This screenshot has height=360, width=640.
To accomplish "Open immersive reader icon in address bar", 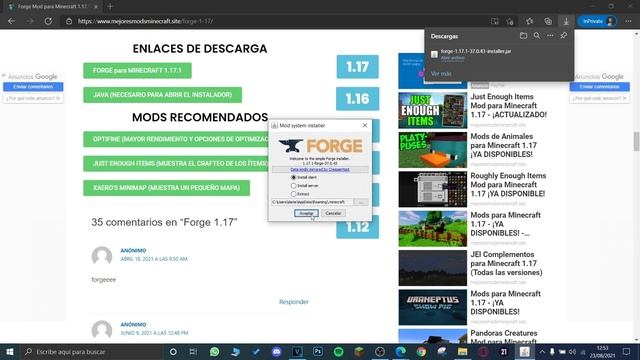I will 494,21.
